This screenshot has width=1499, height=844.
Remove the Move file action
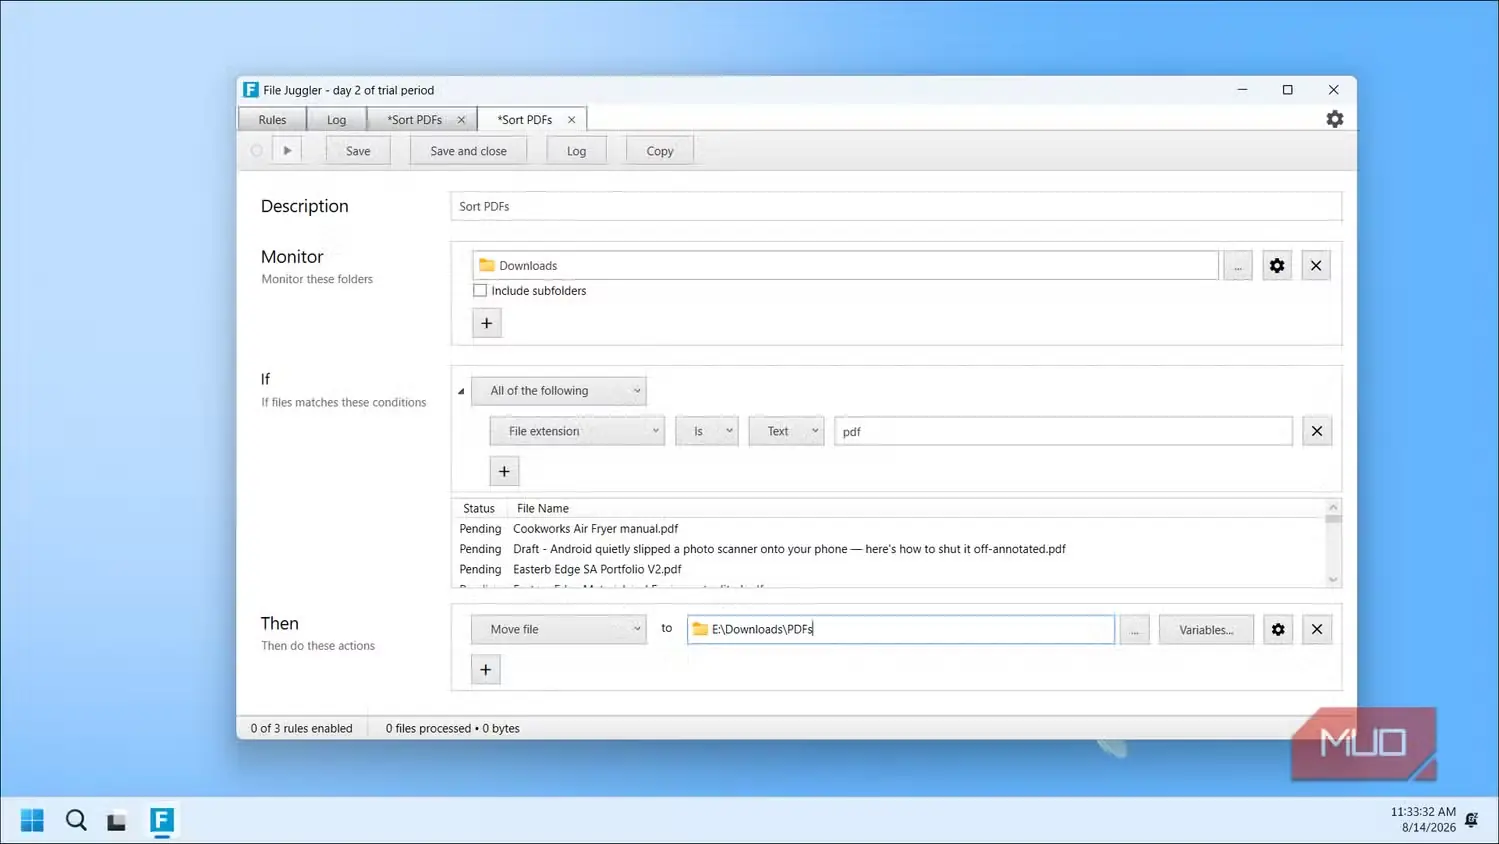click(1317, 629)
